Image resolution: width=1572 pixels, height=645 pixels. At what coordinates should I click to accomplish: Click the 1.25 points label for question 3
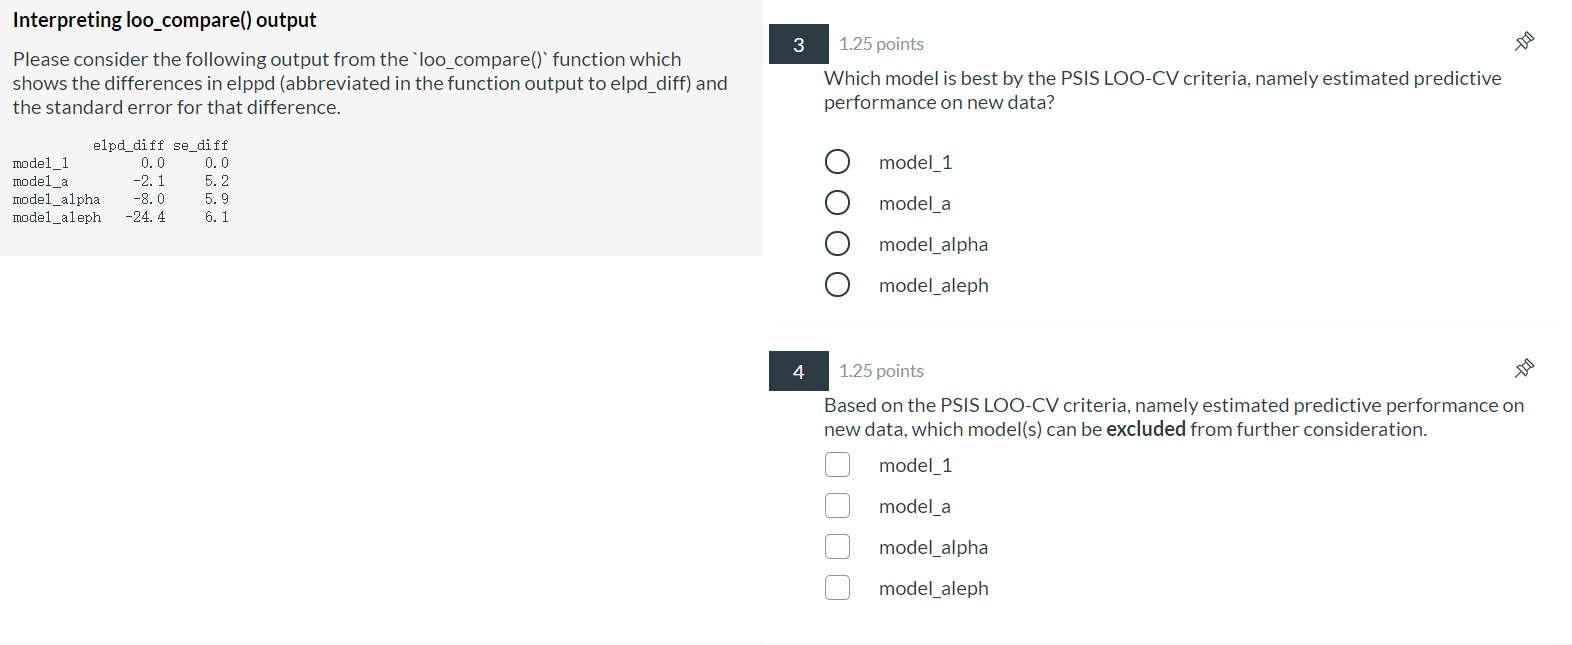coord(881,44)
